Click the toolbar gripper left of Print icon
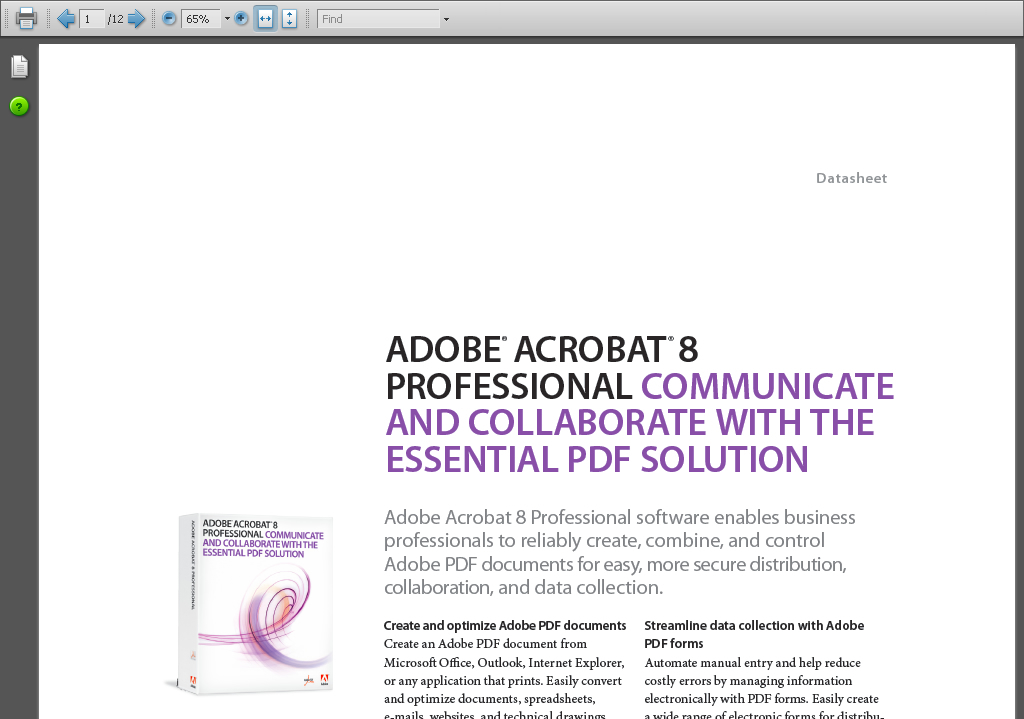The image size is (1024, 719). click(6, 19)
